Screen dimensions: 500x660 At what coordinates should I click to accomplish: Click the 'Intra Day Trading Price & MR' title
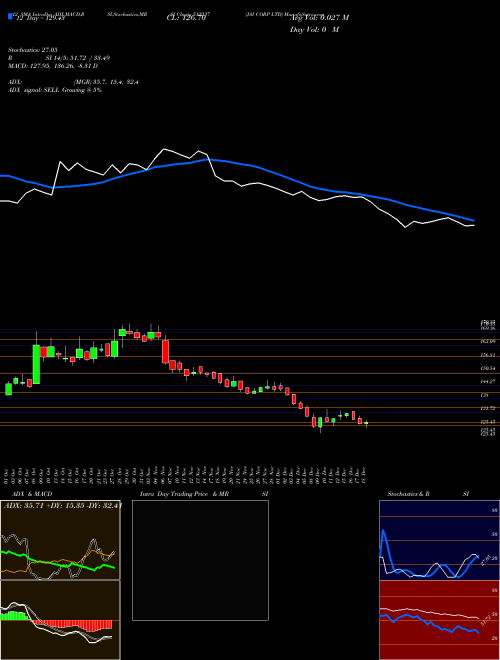point(184,494)
